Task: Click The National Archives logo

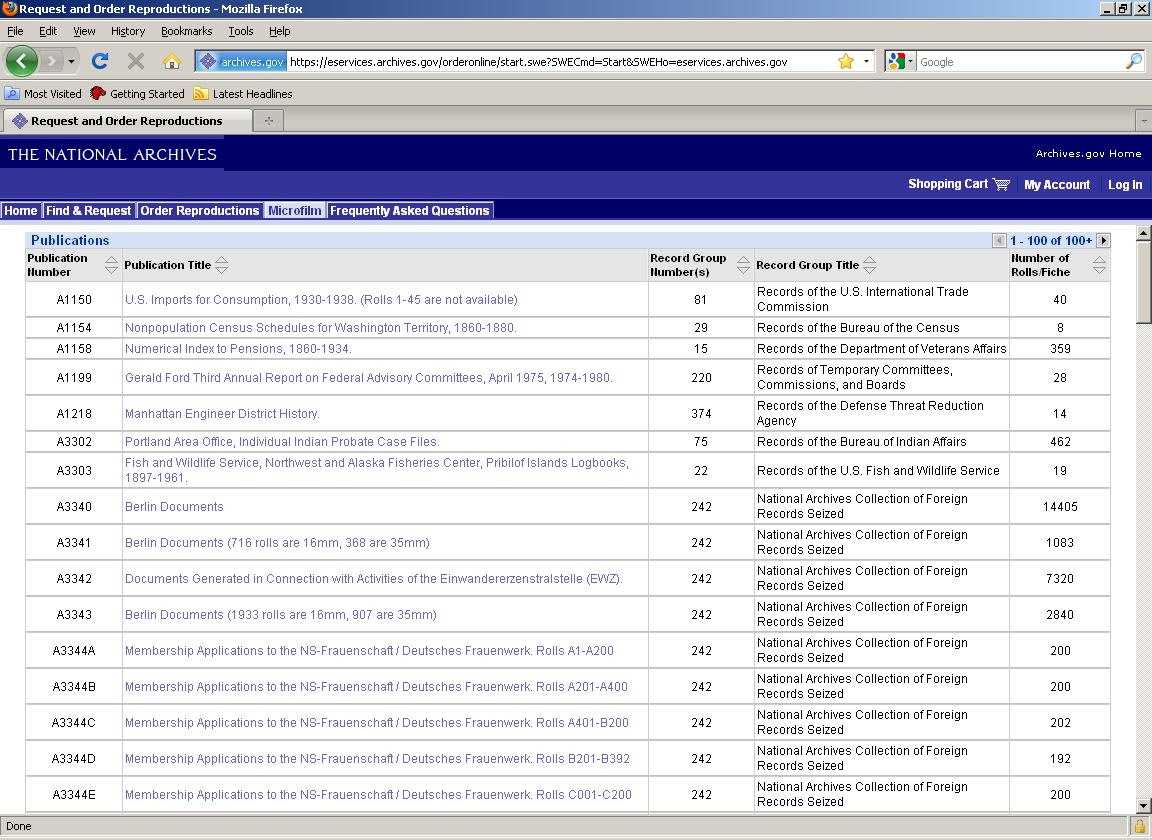Action: pos(112,154)
